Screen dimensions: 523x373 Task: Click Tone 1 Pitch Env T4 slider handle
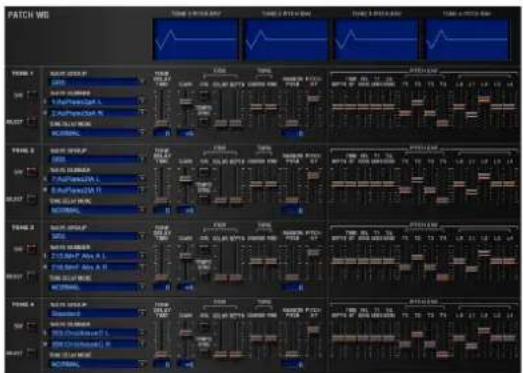click(x=443, y=123)
